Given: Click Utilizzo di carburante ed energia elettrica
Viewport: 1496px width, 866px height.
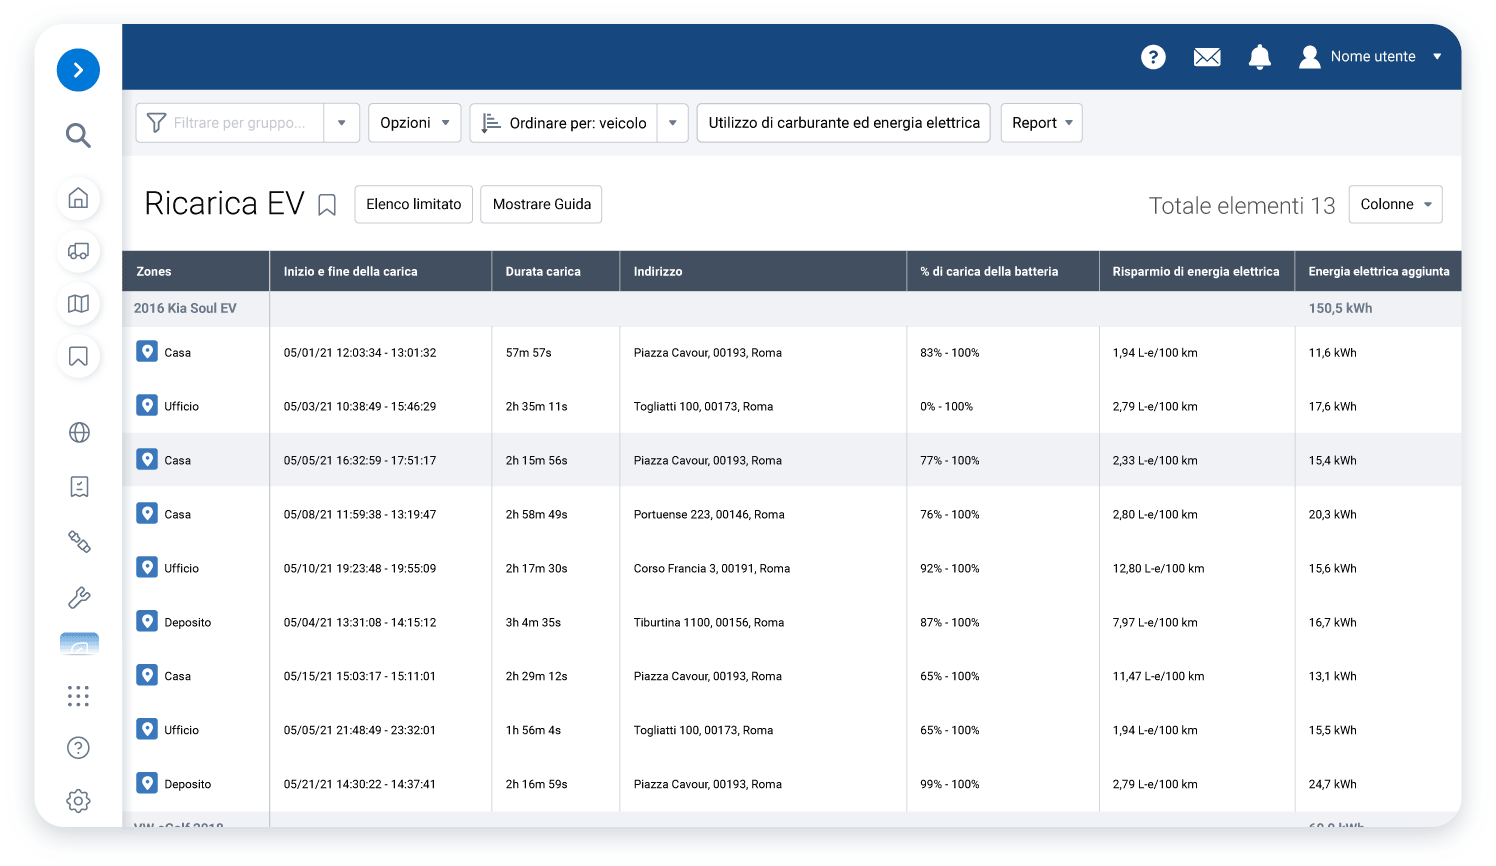Looking at the screenshot, I should [x=843, y=123].
